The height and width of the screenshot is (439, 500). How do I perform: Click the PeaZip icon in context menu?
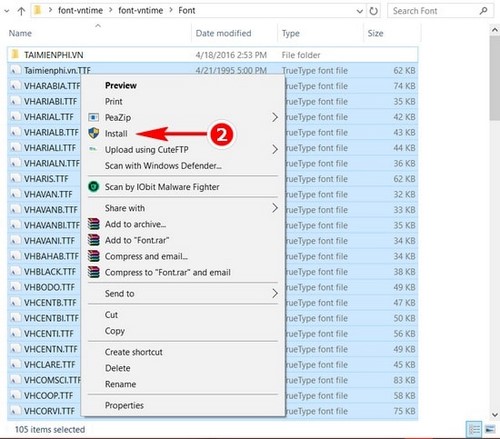coord(93,117)
